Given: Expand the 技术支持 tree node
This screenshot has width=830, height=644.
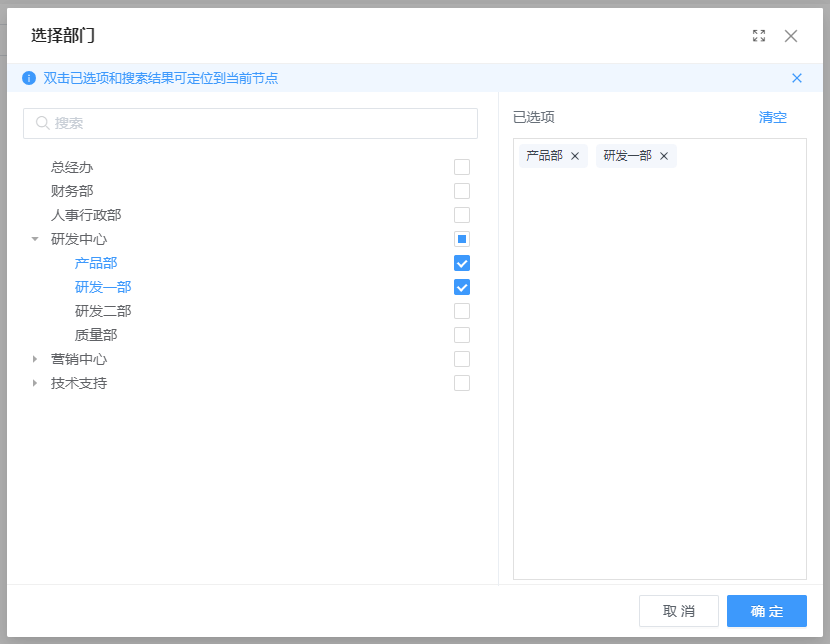Looking at the screenshot, I should [x=35, y=383].
